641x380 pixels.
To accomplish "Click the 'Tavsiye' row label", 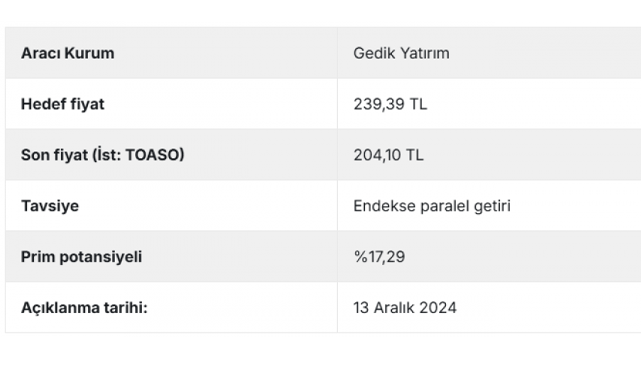I will coord(50,206).
